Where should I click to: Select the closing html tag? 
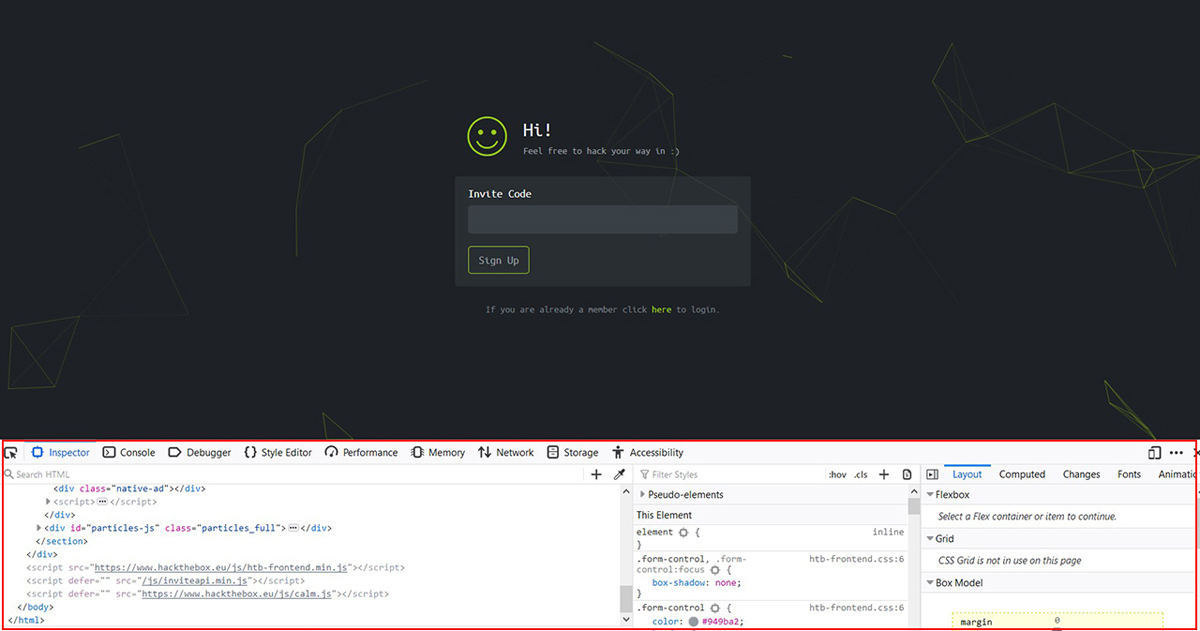[x=27, y=620]
